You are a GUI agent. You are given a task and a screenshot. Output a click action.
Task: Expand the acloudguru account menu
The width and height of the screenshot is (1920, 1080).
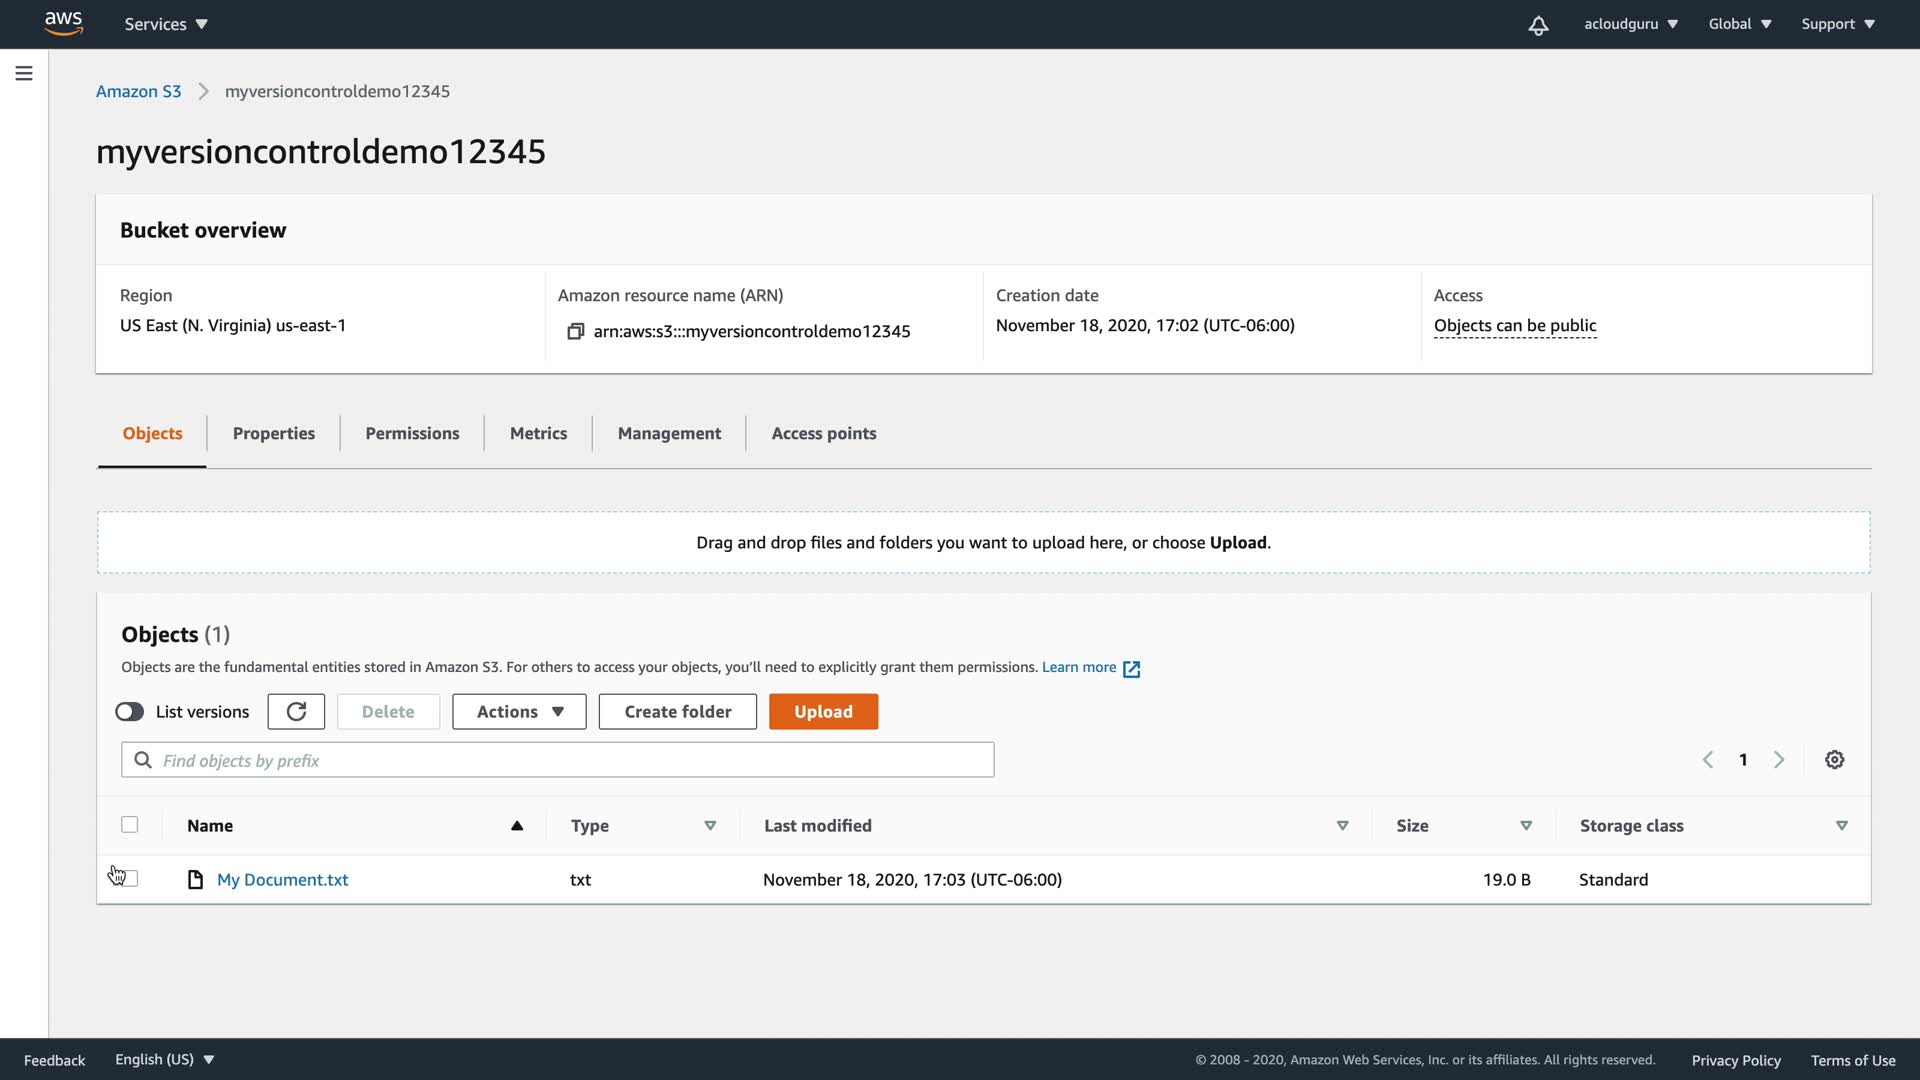(x=1630, y=24)
